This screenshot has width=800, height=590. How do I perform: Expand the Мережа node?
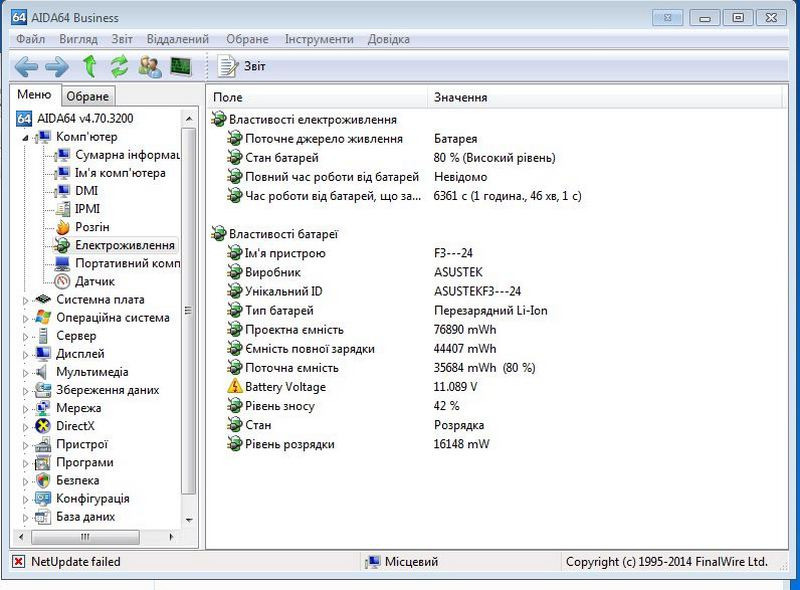click(25, 409)
